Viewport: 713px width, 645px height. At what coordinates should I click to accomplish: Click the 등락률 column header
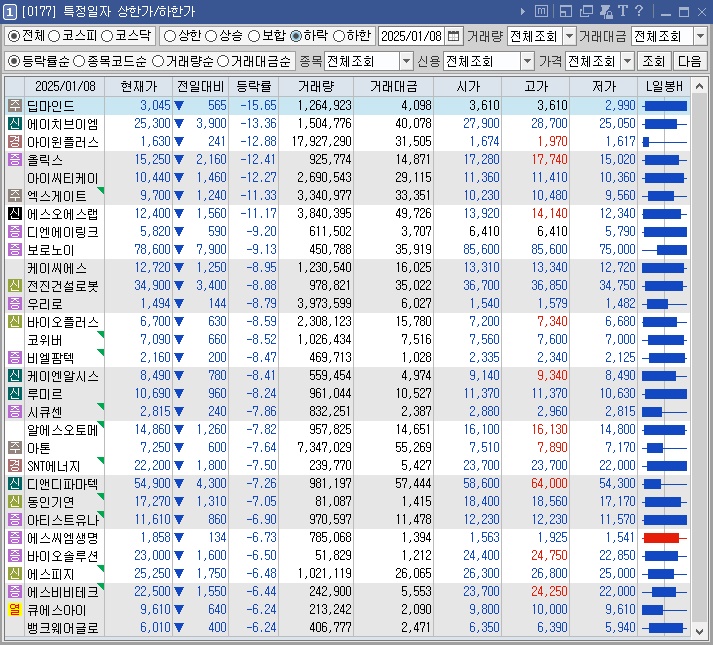254,86
